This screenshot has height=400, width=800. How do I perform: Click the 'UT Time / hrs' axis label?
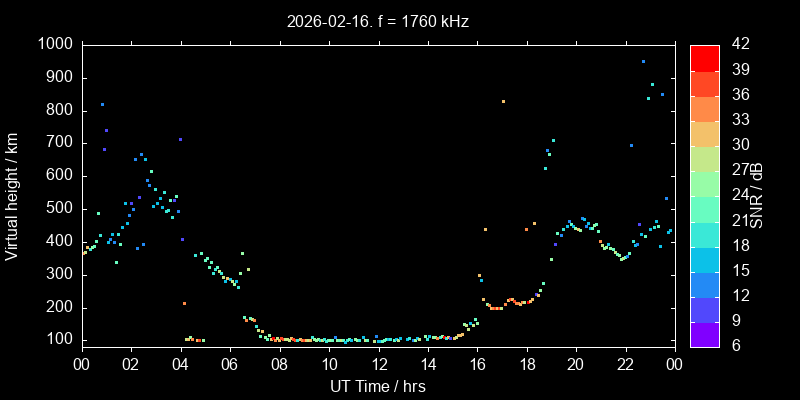(378, 386)
